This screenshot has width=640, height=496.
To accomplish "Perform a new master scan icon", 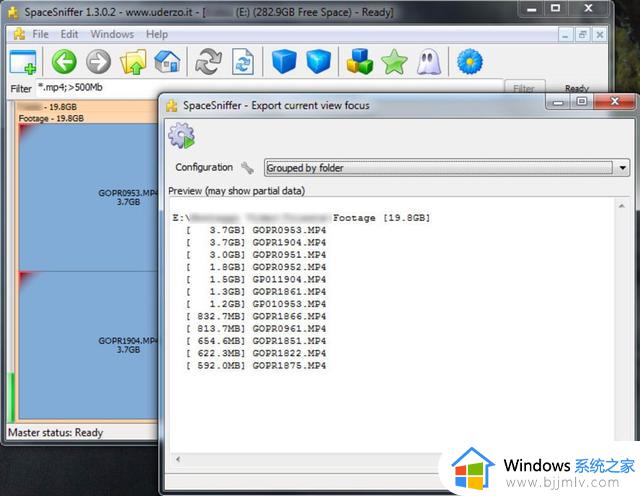I will (208, 62).
